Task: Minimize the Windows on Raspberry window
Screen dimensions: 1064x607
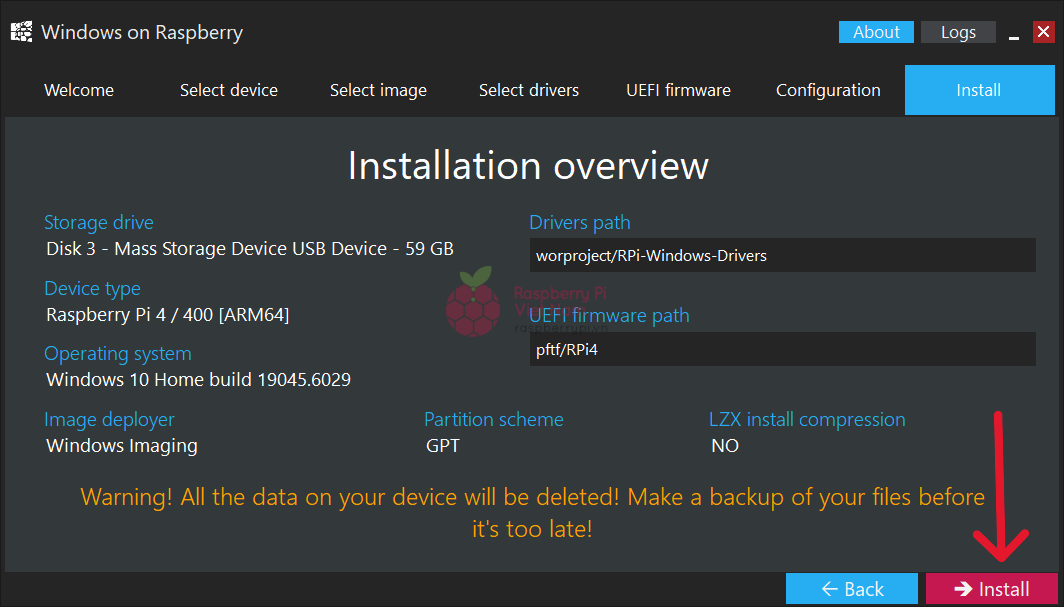Action: coord(1014,33)
